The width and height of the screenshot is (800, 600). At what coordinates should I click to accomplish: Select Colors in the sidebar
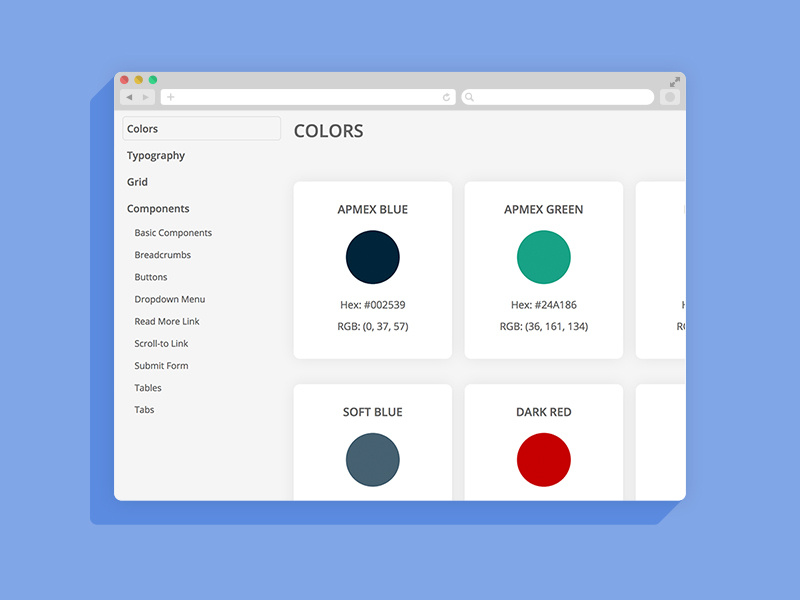coord(202,129)
